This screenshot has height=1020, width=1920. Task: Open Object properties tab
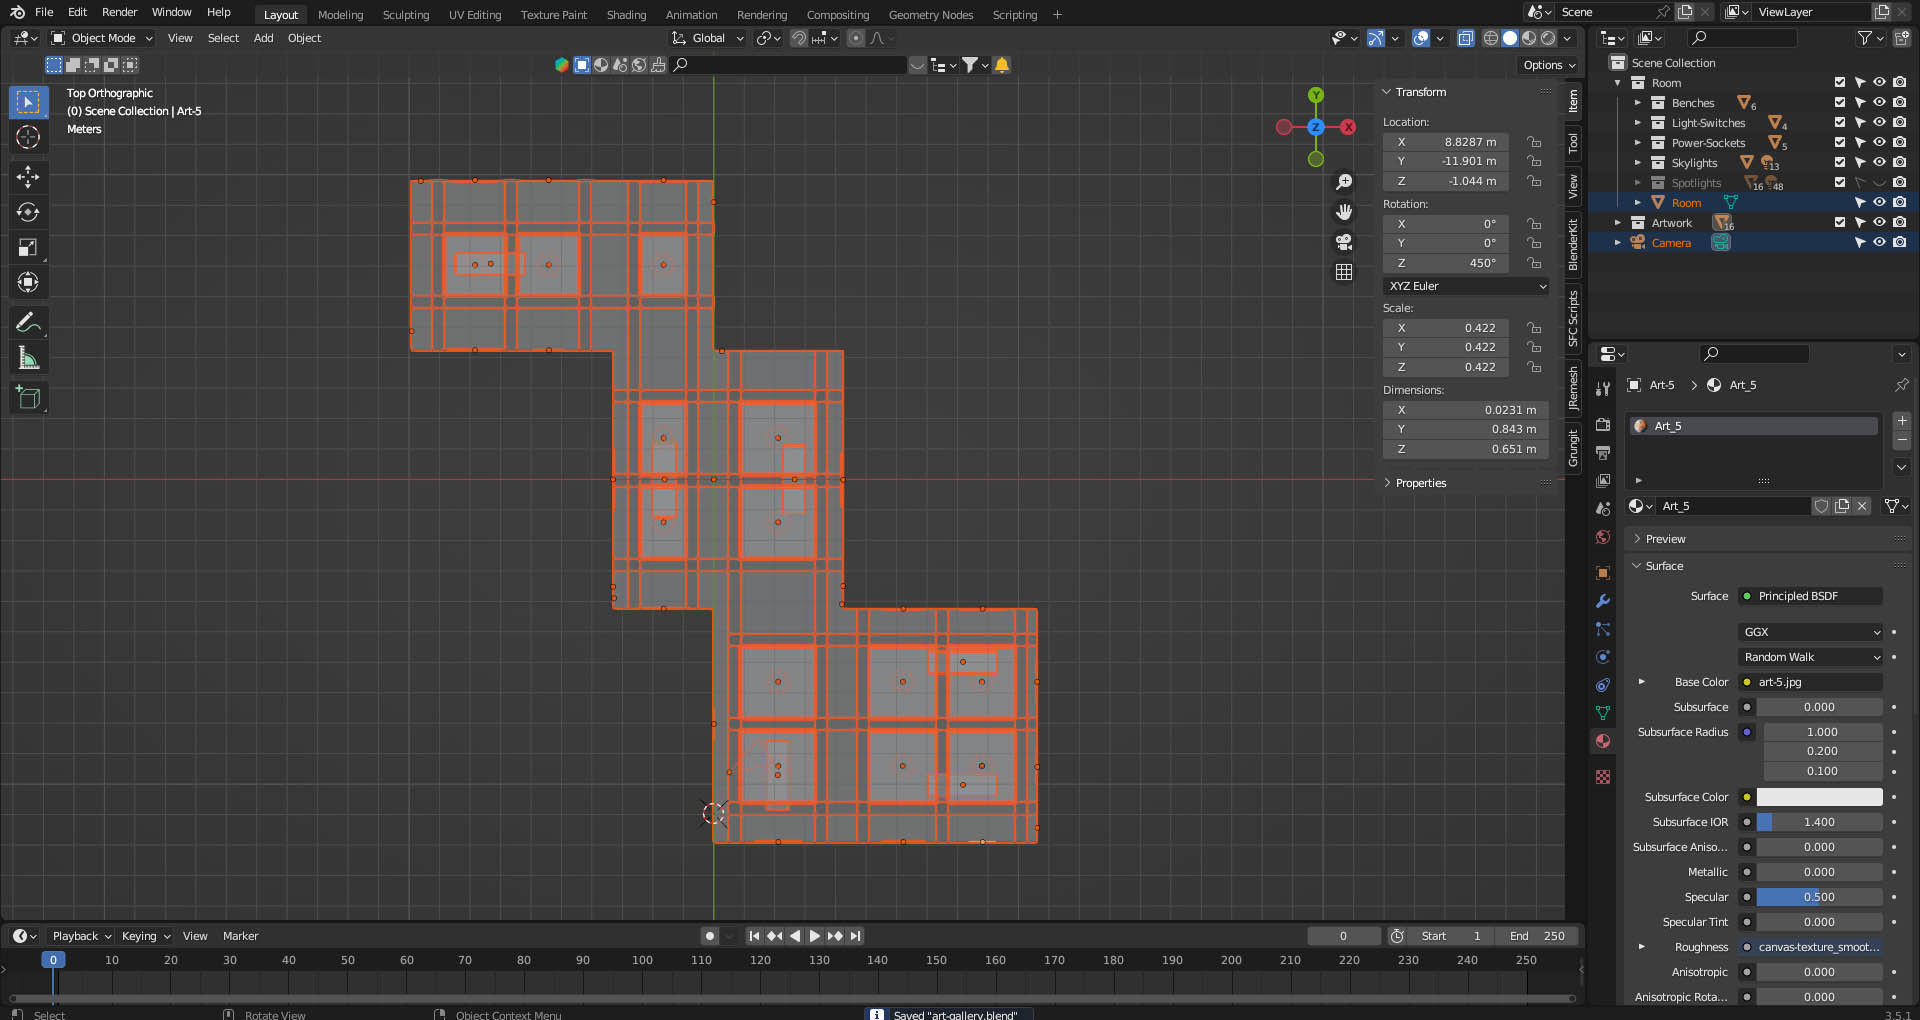tap(1603, 573)
